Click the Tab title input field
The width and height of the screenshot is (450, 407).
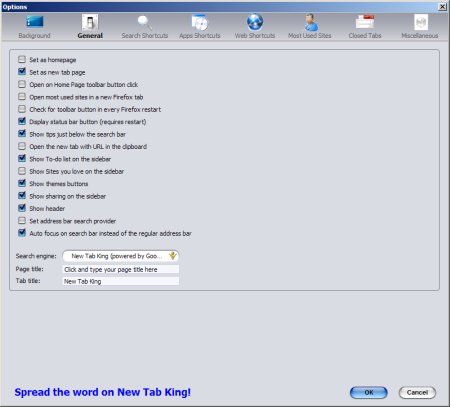[121, 281]
